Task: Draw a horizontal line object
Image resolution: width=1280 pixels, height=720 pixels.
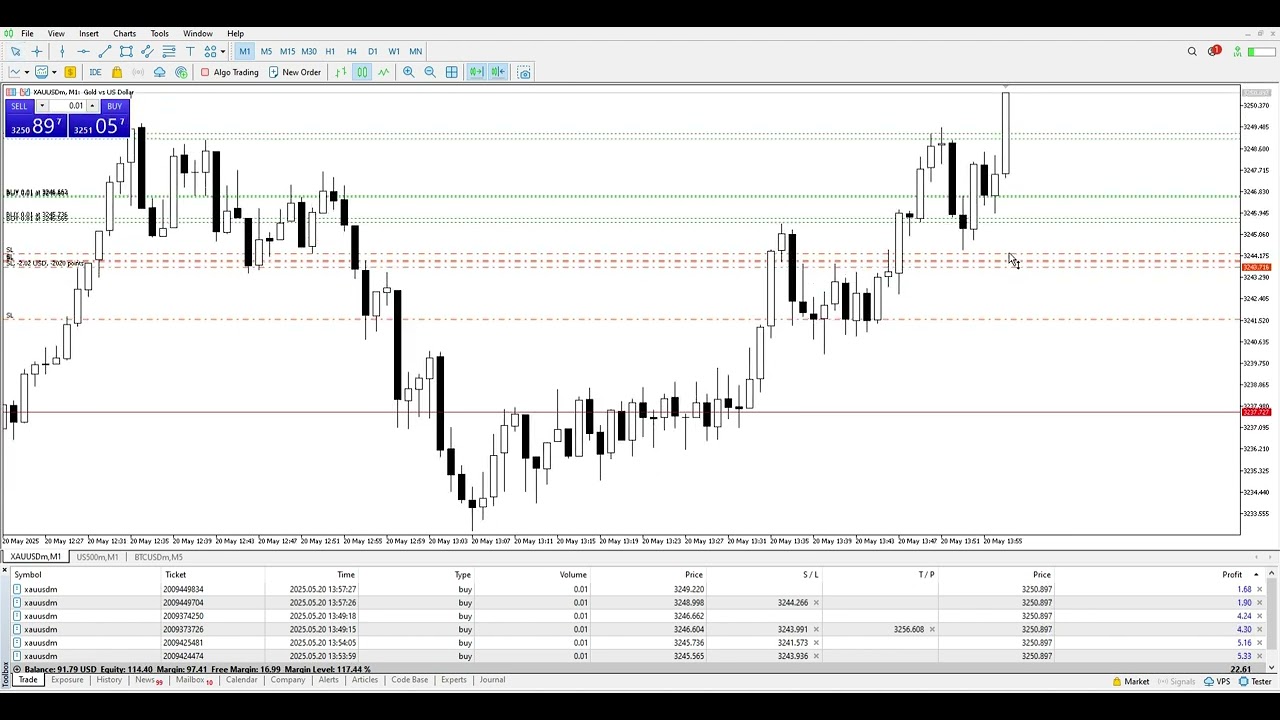Action: click(83, 51)
